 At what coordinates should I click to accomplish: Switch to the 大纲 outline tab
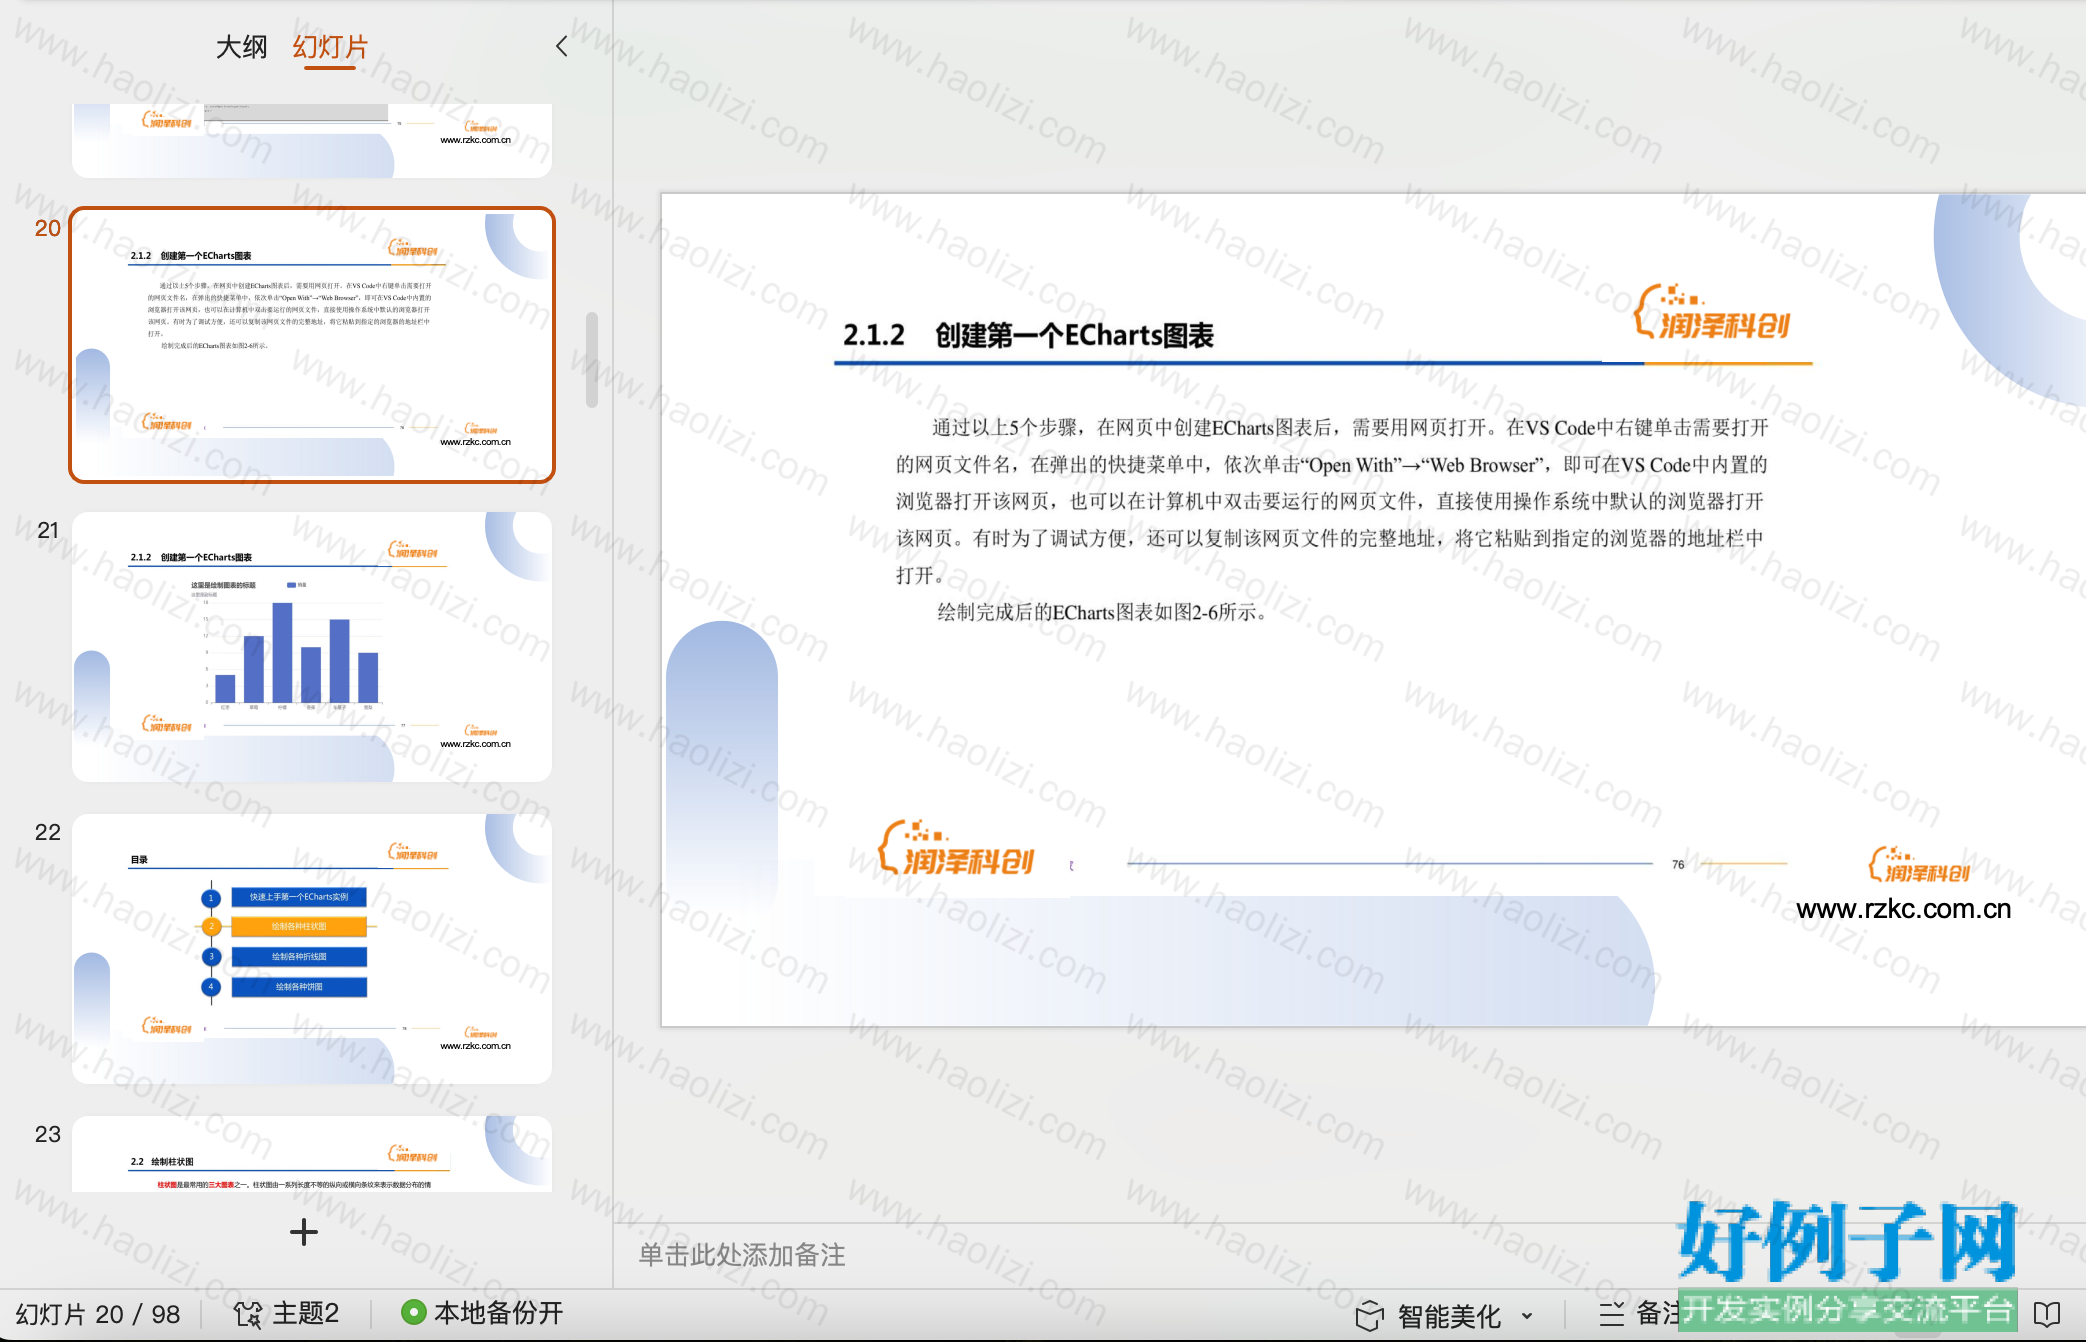pos(241,47)
